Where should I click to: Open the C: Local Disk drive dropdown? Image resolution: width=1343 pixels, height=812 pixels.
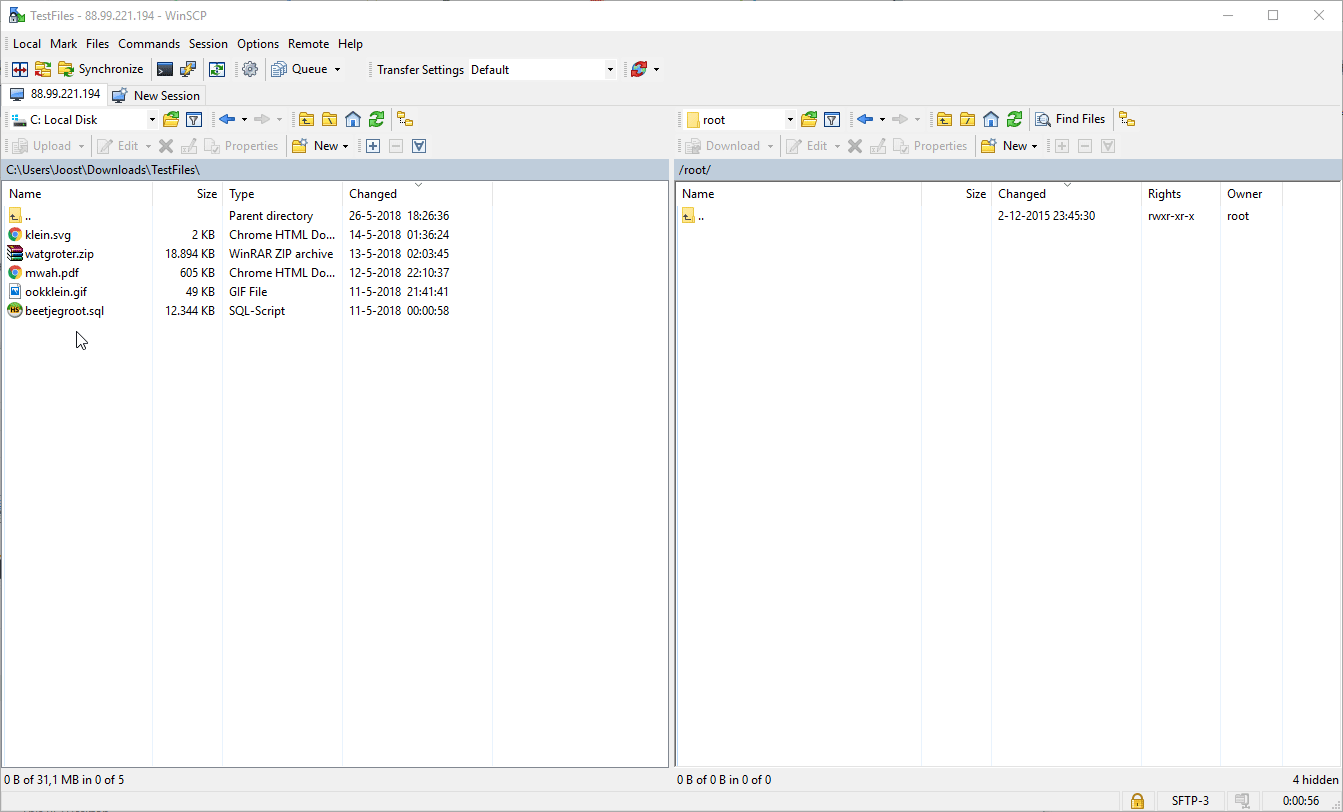(x=152, y=120)
